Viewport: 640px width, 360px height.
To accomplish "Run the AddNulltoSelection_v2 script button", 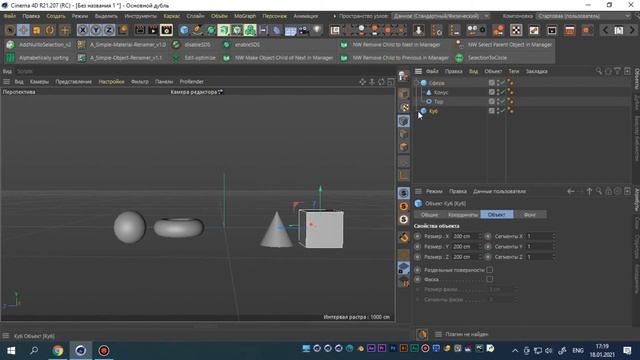I will coord(39,45).
